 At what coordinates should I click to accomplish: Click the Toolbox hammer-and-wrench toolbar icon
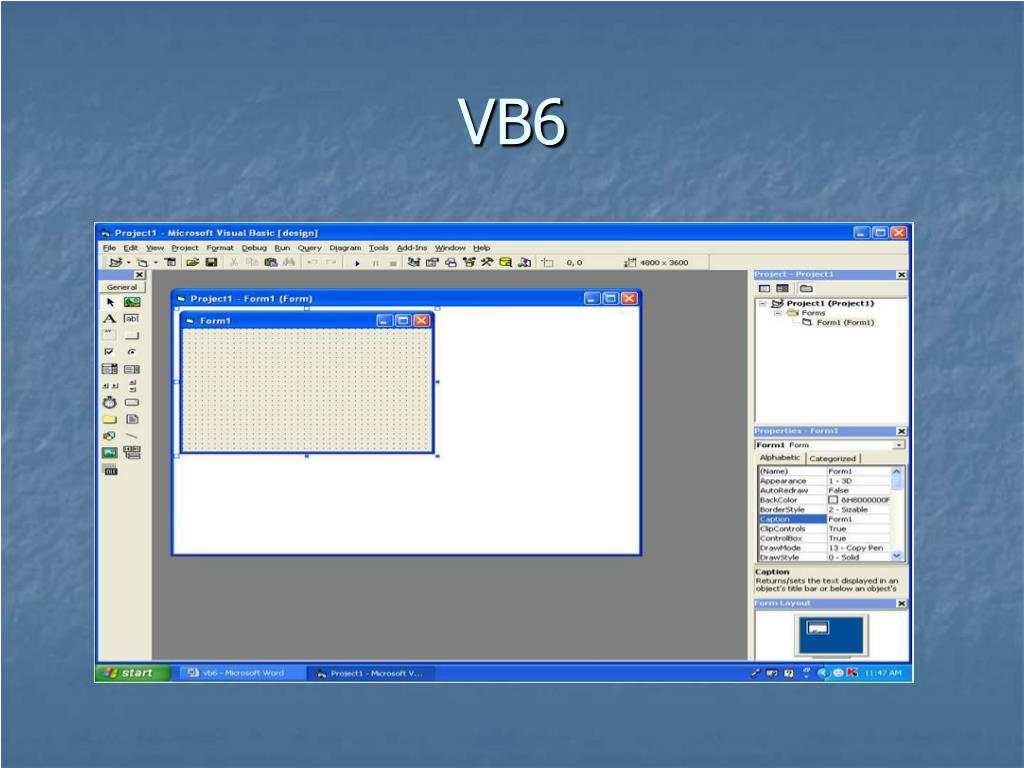[487, 263]
